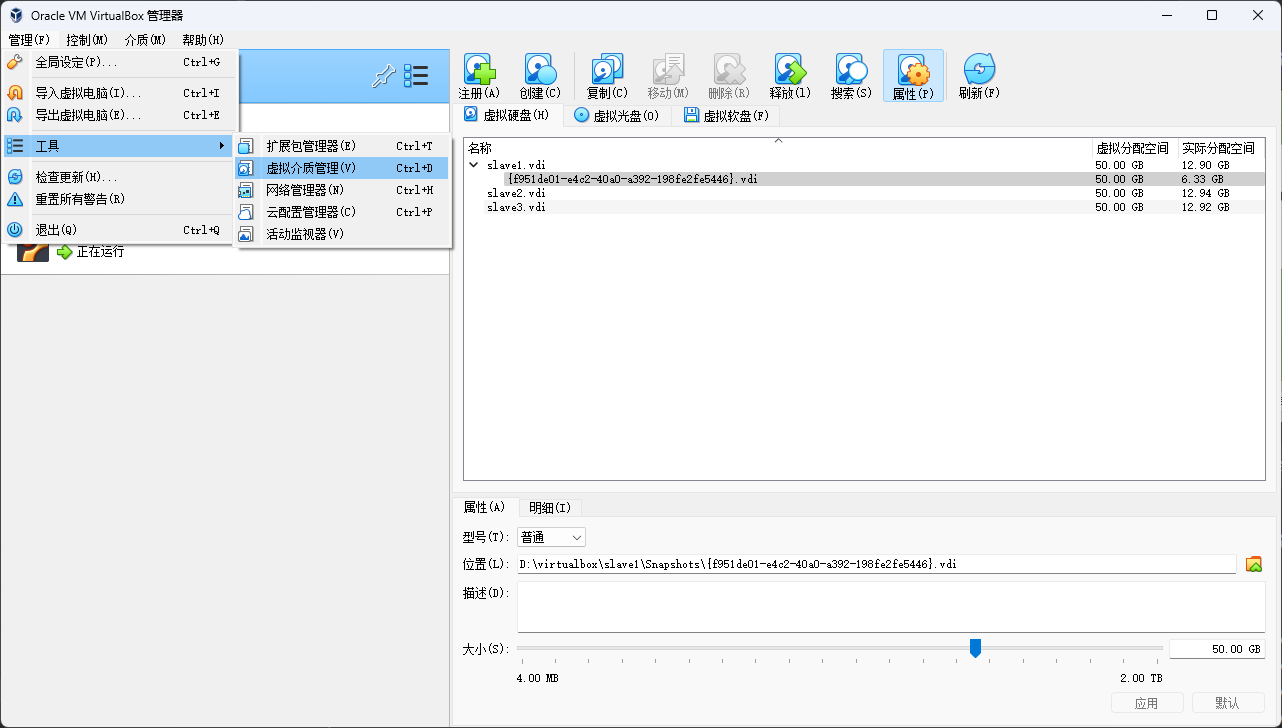Image resolution: width=1282 pixels, height=728 pixels.
Task: Open the 介质(M) menu
Action: 145,40
